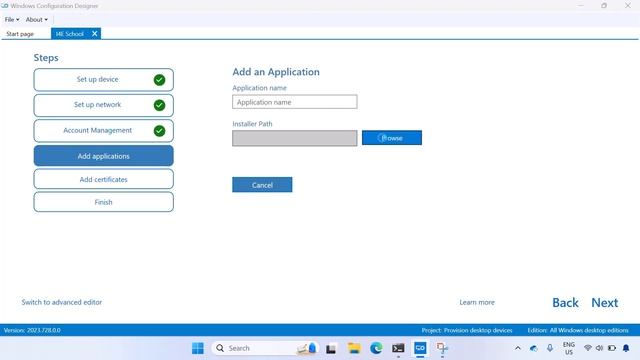Go to the Set up device step

pyautogui.click(x=104, y=80)
